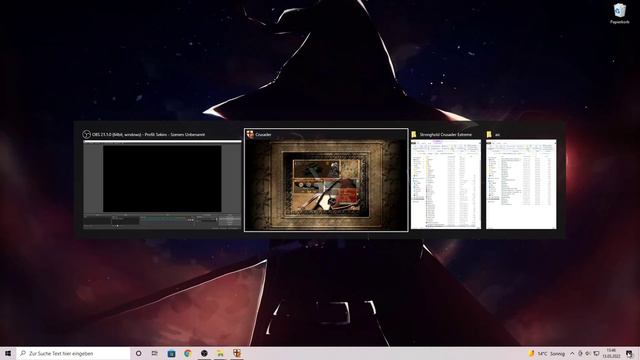Open the weather widget showing Sonnig
Screen dimensions: 640x360
coord(547,353)
